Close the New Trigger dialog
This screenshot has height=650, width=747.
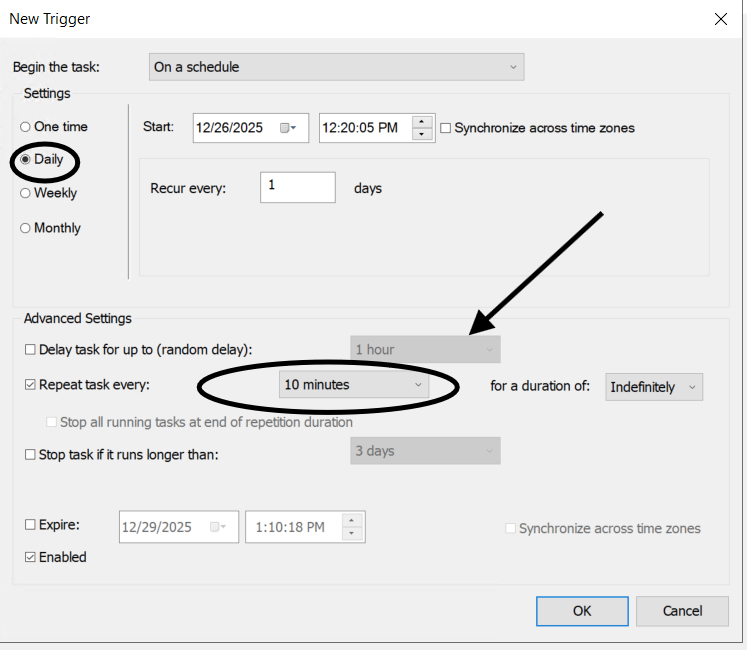[x=720, y=18]
